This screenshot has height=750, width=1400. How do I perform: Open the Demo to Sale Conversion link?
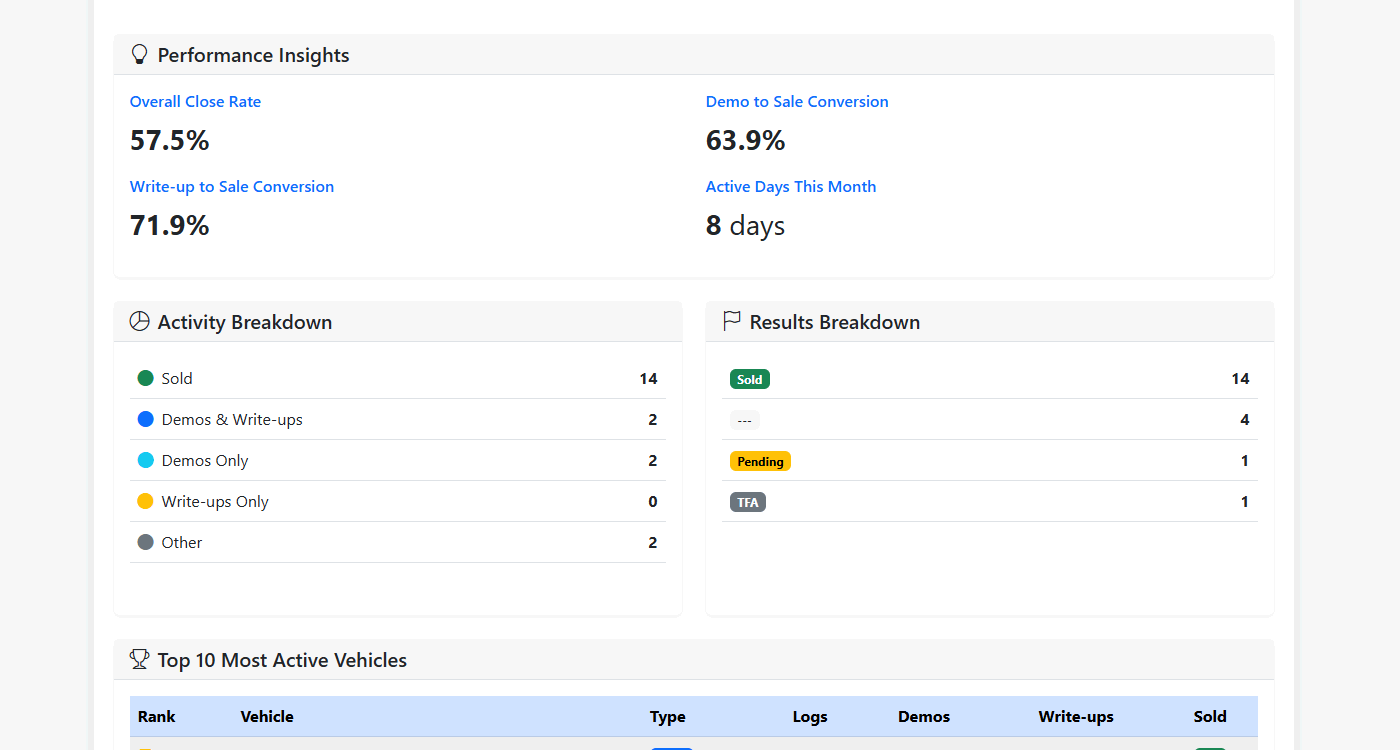click(x=797, y=102)
